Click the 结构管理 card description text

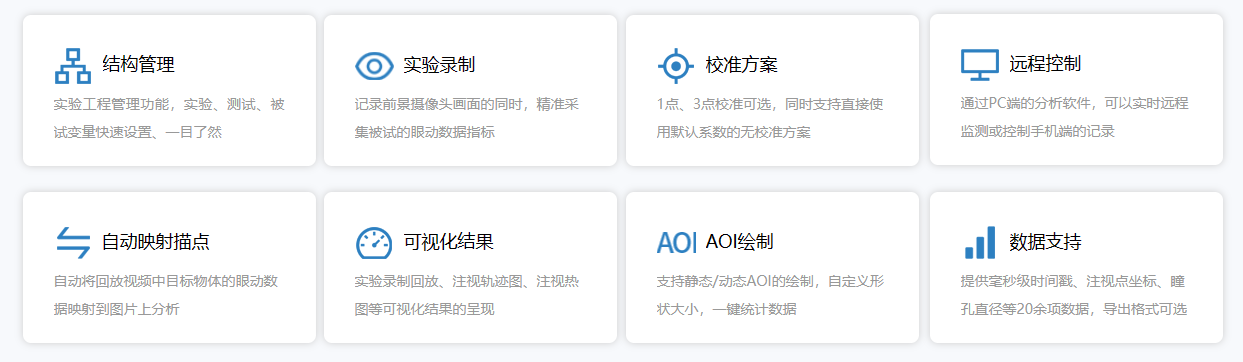169,117
